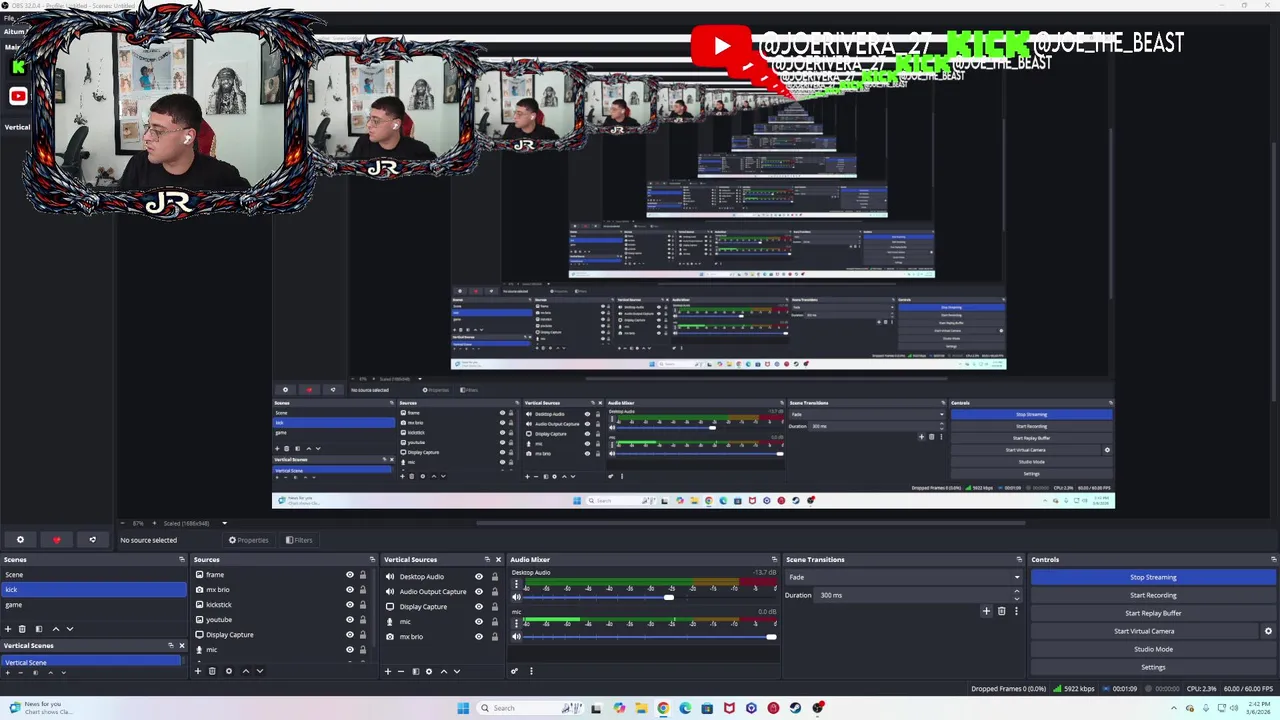
Task: Open advanced audio properties gears icon
Action: click(515, 671)
